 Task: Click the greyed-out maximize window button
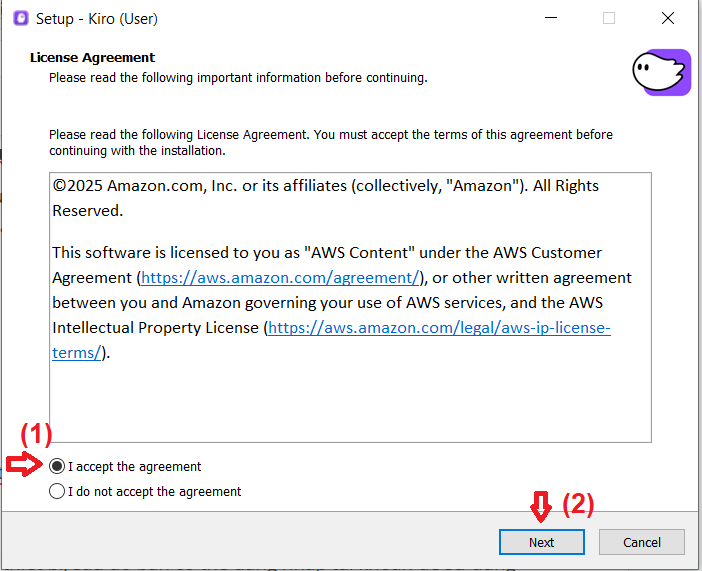tap(609, 18)
